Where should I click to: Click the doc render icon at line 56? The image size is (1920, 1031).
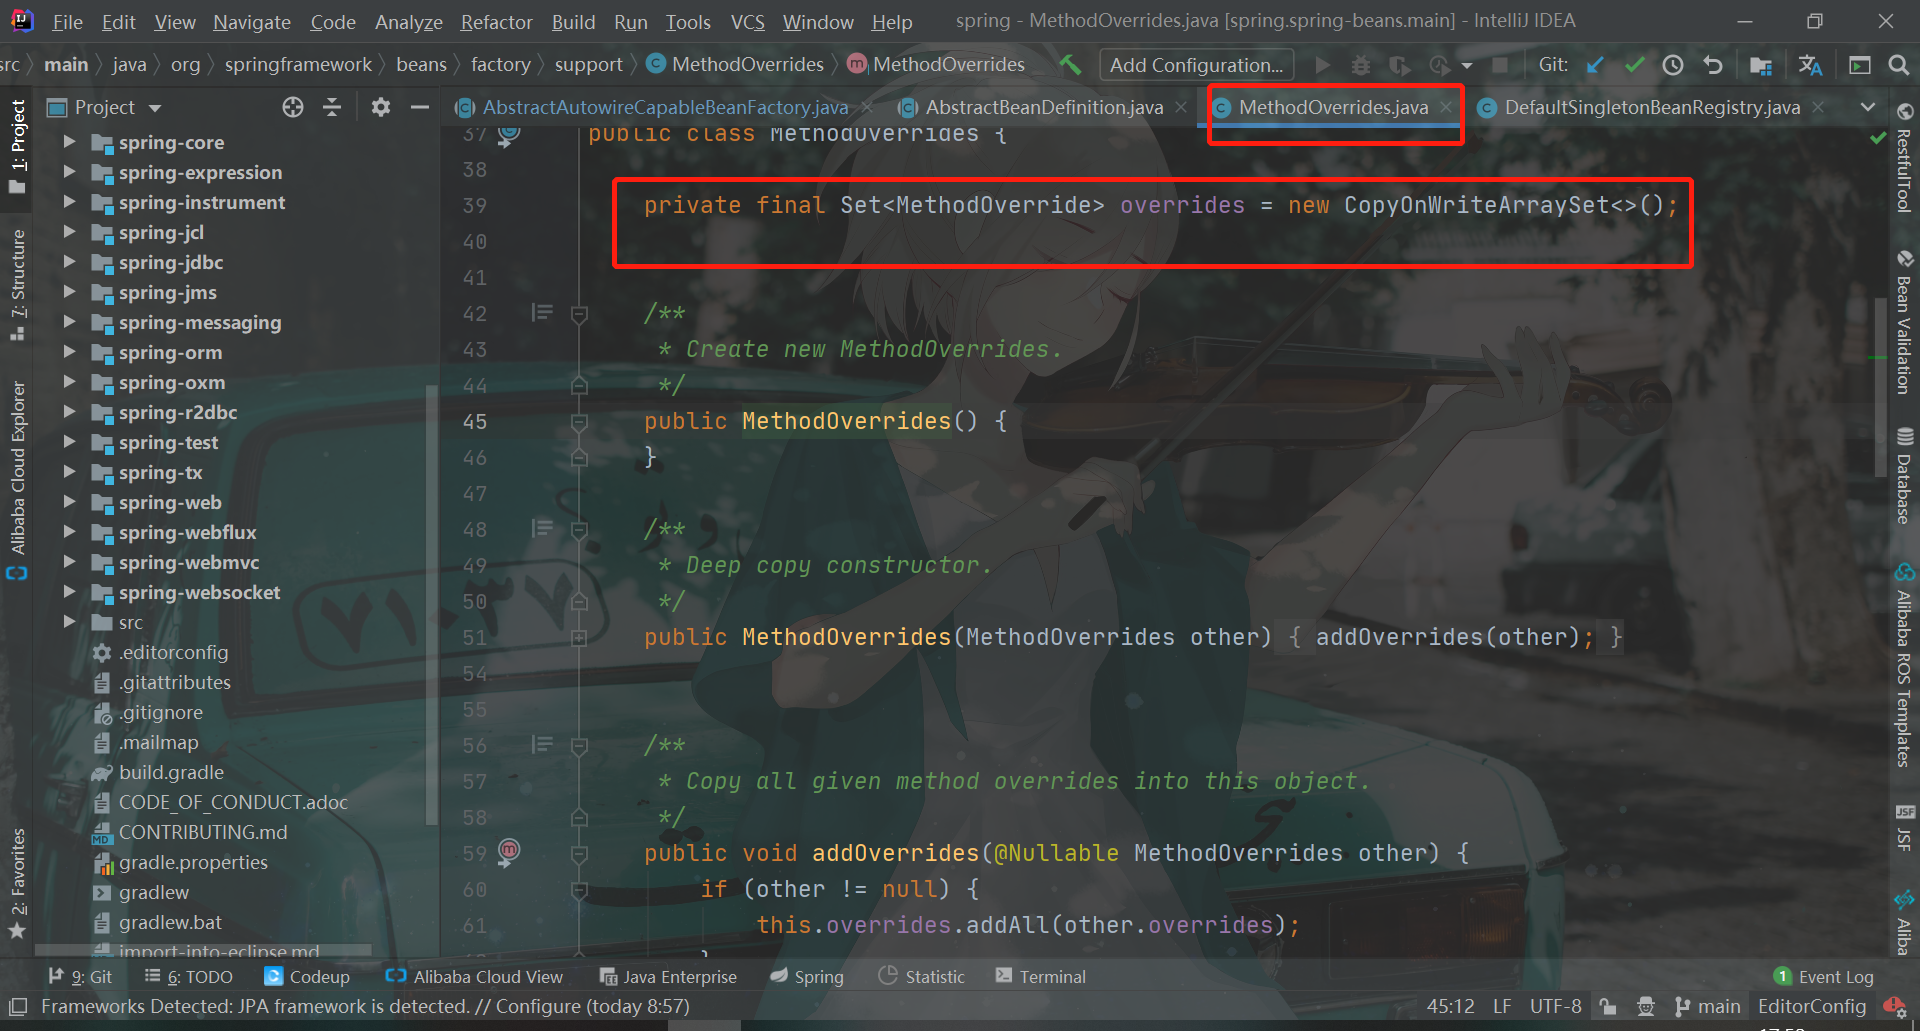(x=542, y=744)
